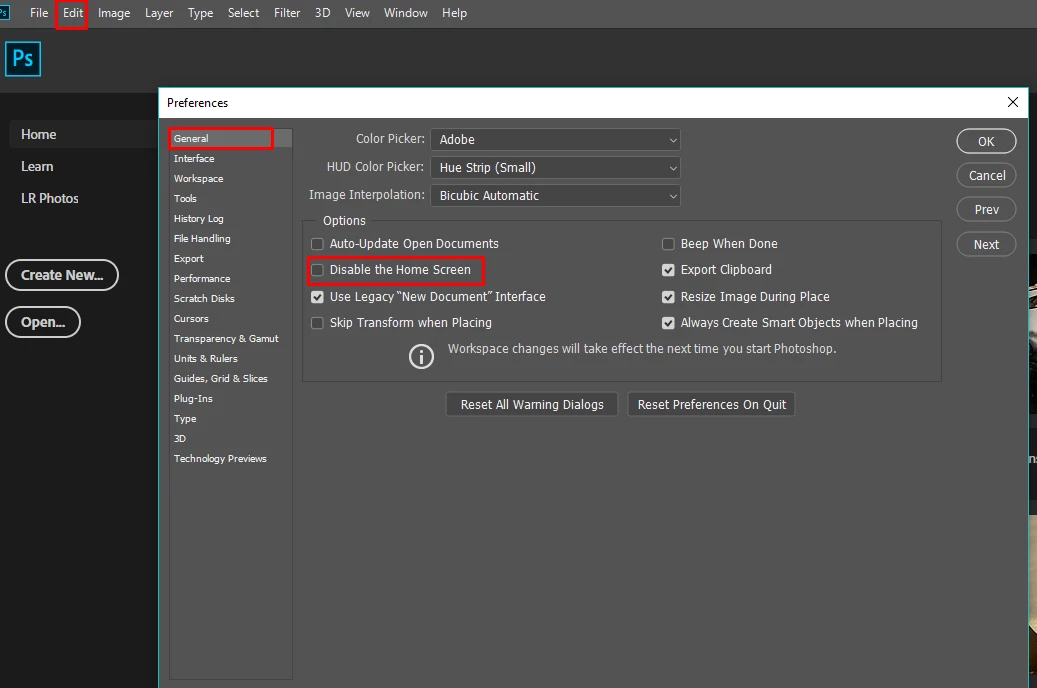Click Cancel in Preferences dialog
1037x688 pixels.
tap(986, 175)
